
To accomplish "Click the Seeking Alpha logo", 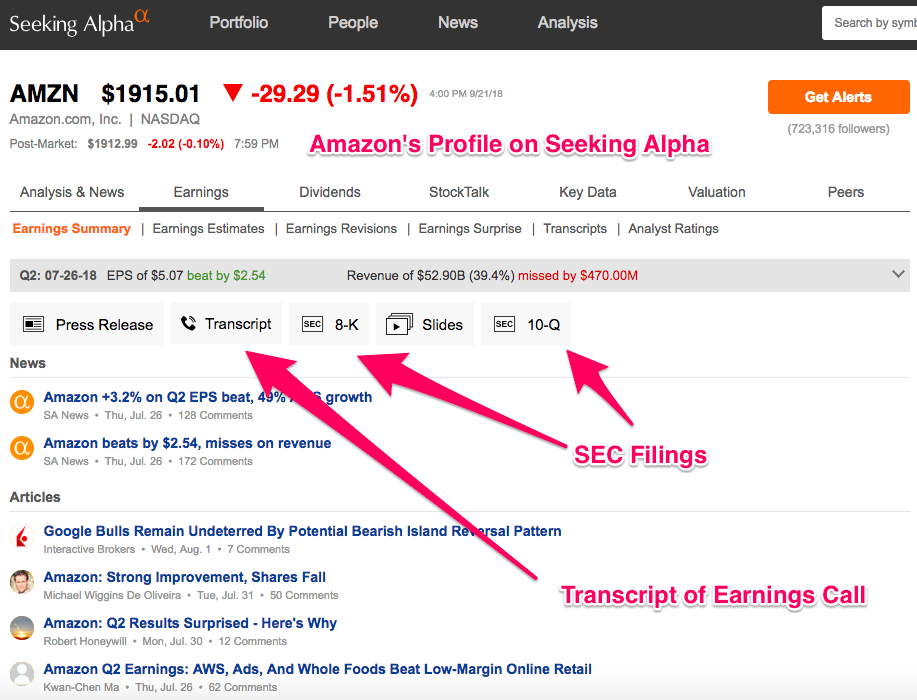I will point(80,23).
